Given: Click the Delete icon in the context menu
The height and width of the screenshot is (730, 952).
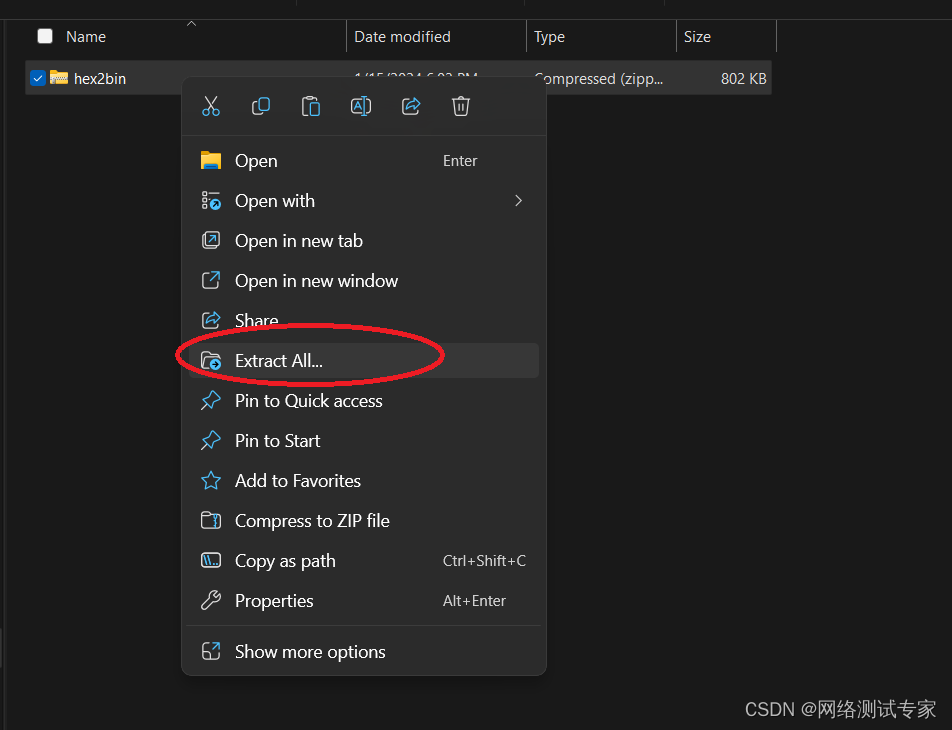Looking at the screenshot, I should [x=461, y=105].
